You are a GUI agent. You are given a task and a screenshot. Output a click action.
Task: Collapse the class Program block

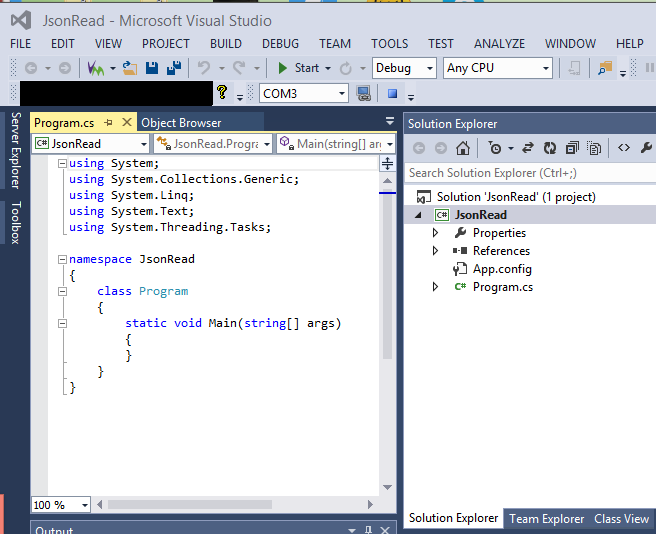pos(62,291)
